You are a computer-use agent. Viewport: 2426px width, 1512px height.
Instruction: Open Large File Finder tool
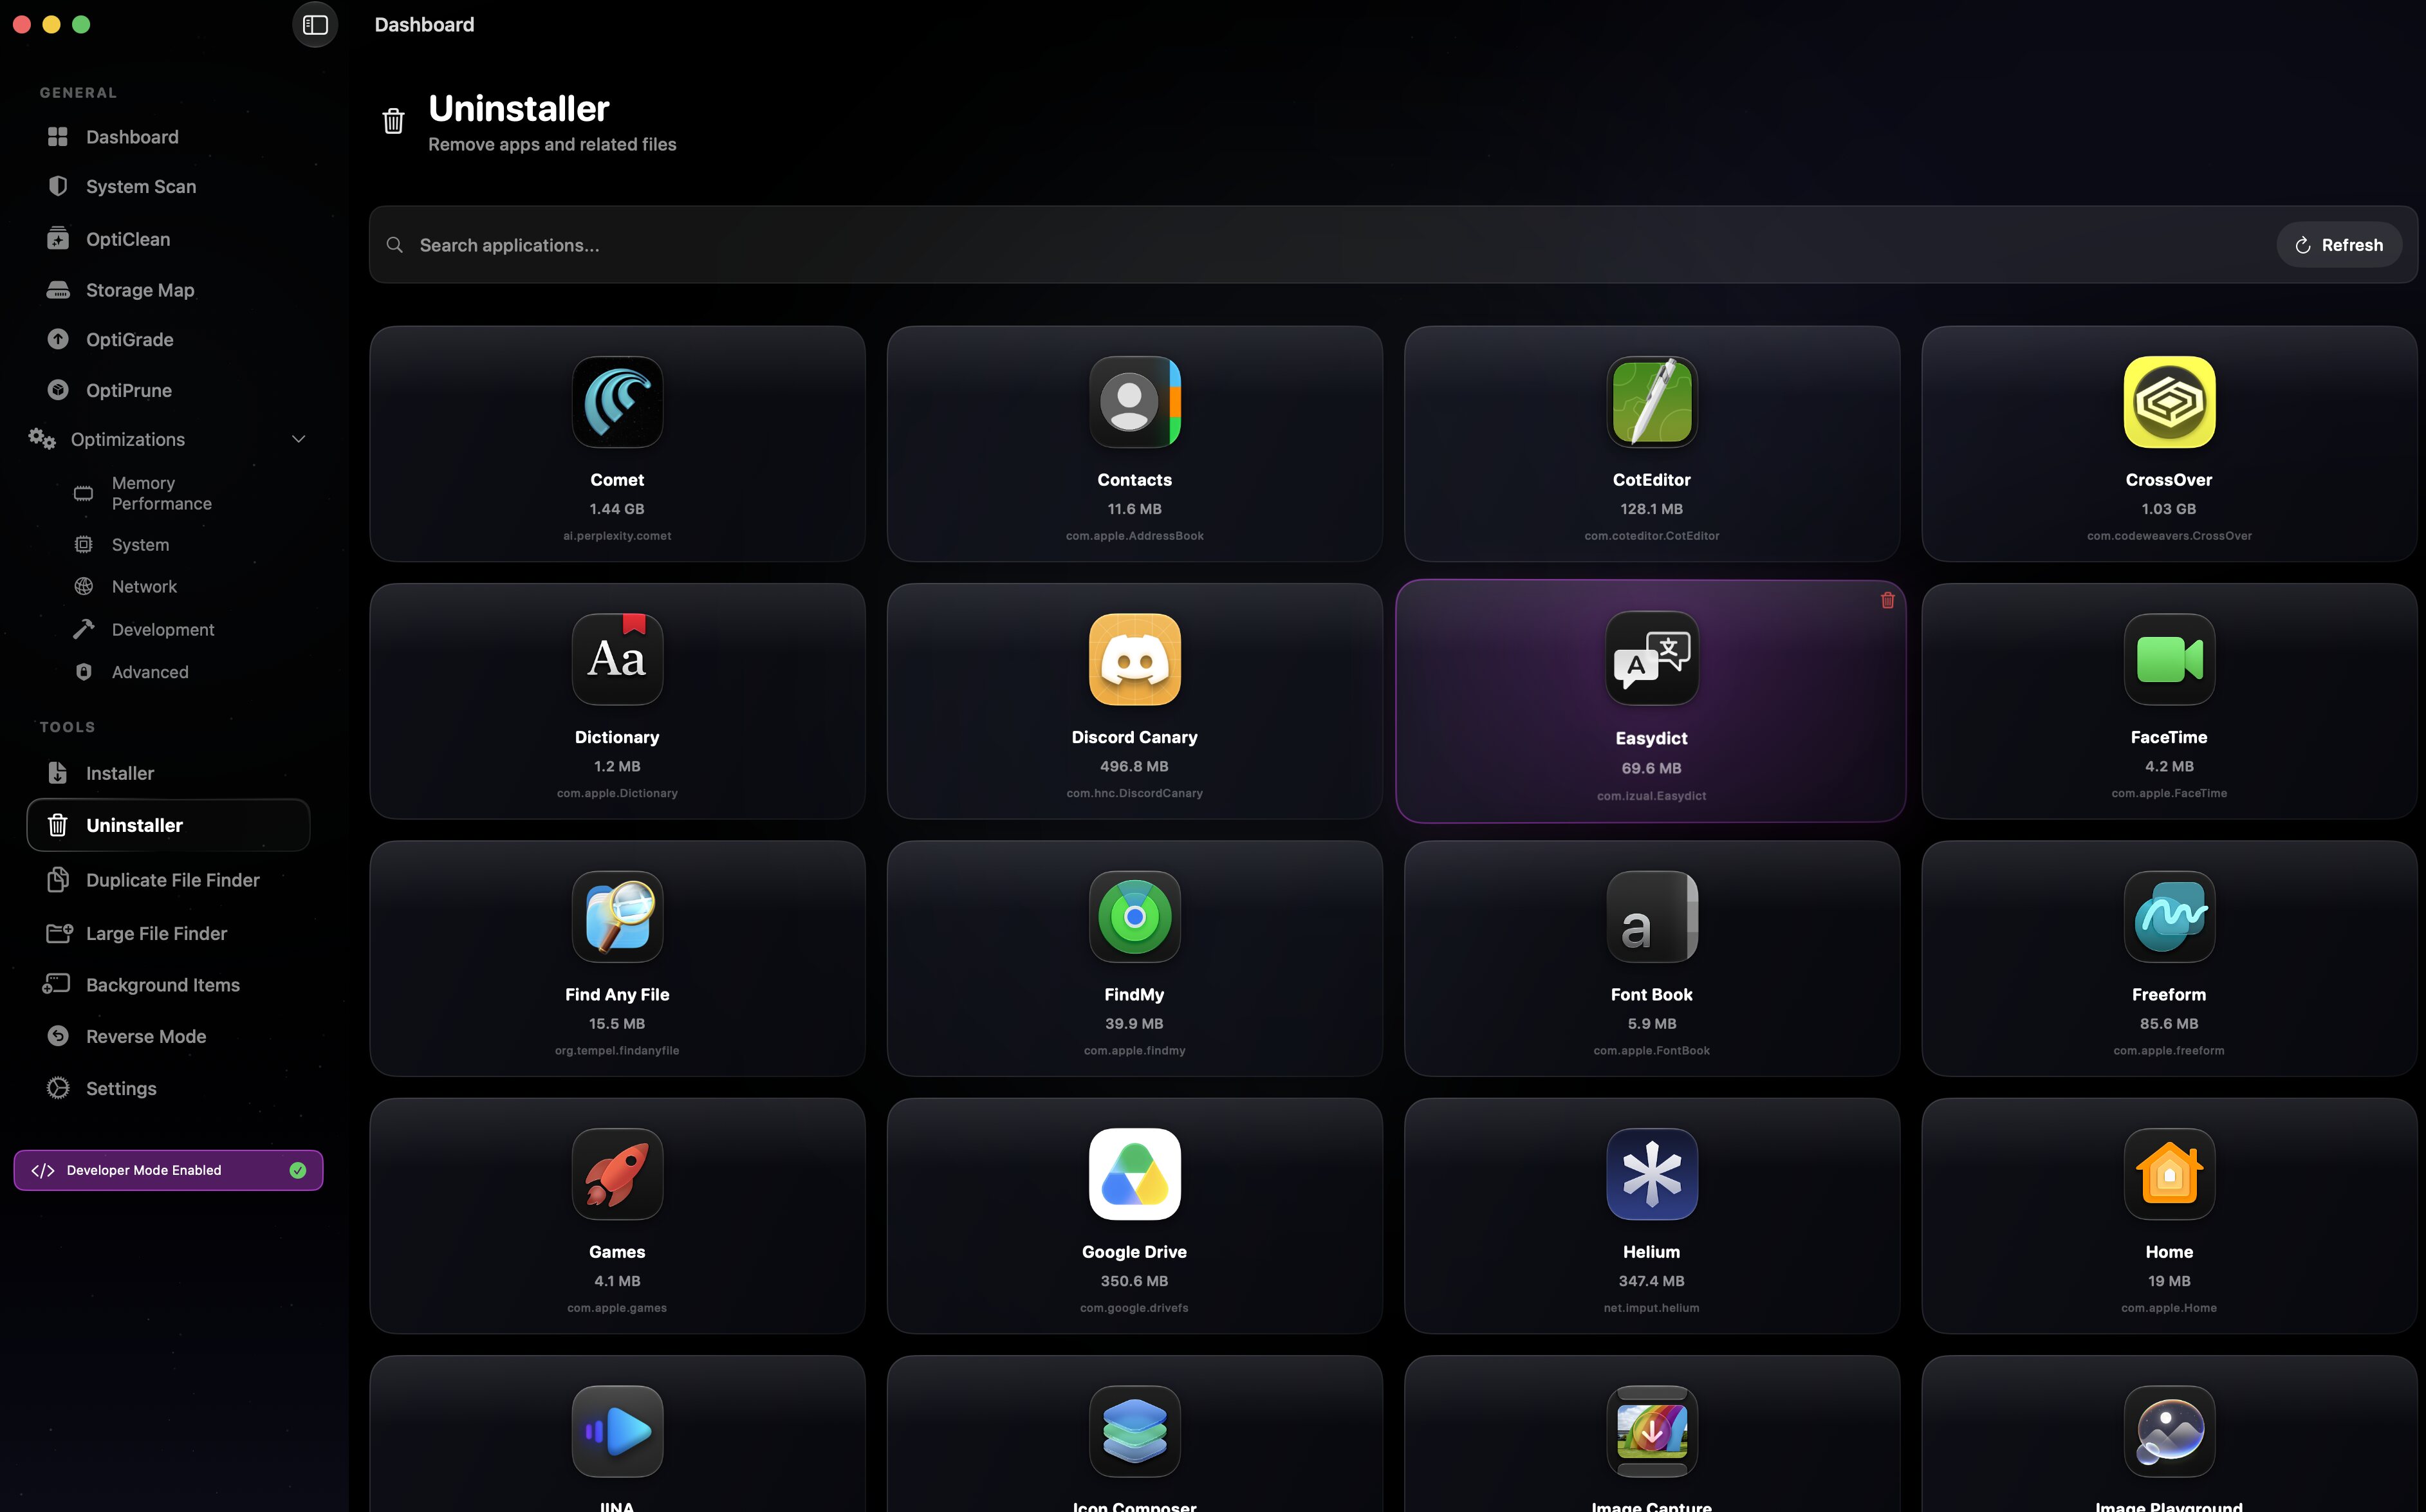point(168,933)
